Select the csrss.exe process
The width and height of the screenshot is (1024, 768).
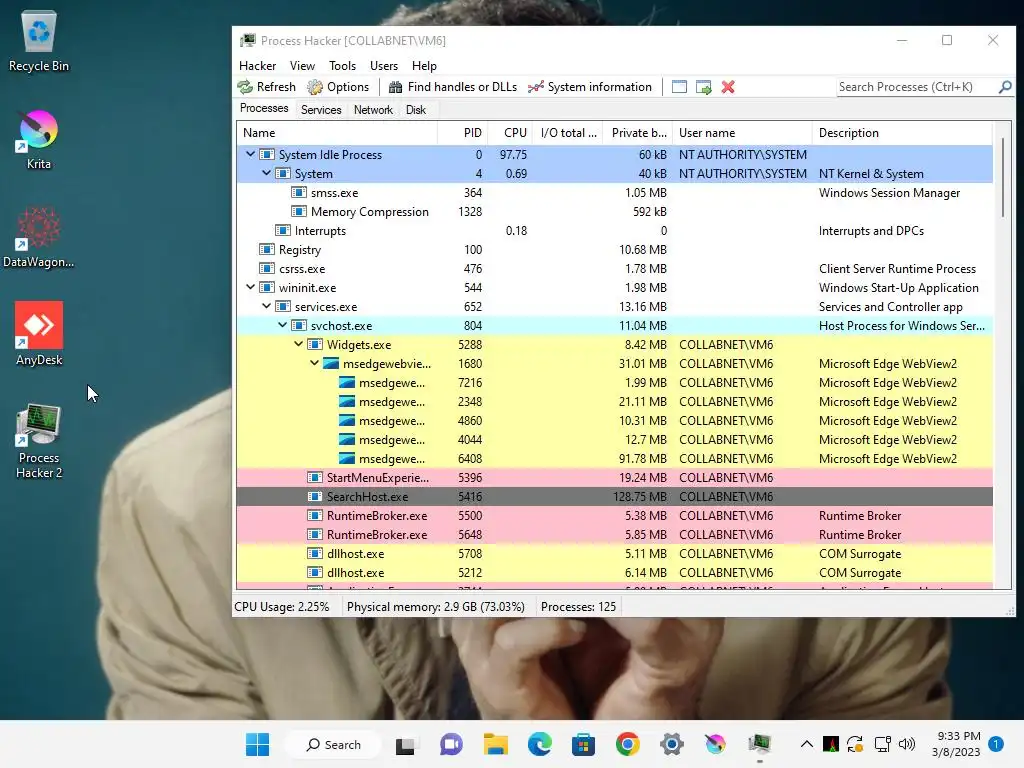point(615,268)
